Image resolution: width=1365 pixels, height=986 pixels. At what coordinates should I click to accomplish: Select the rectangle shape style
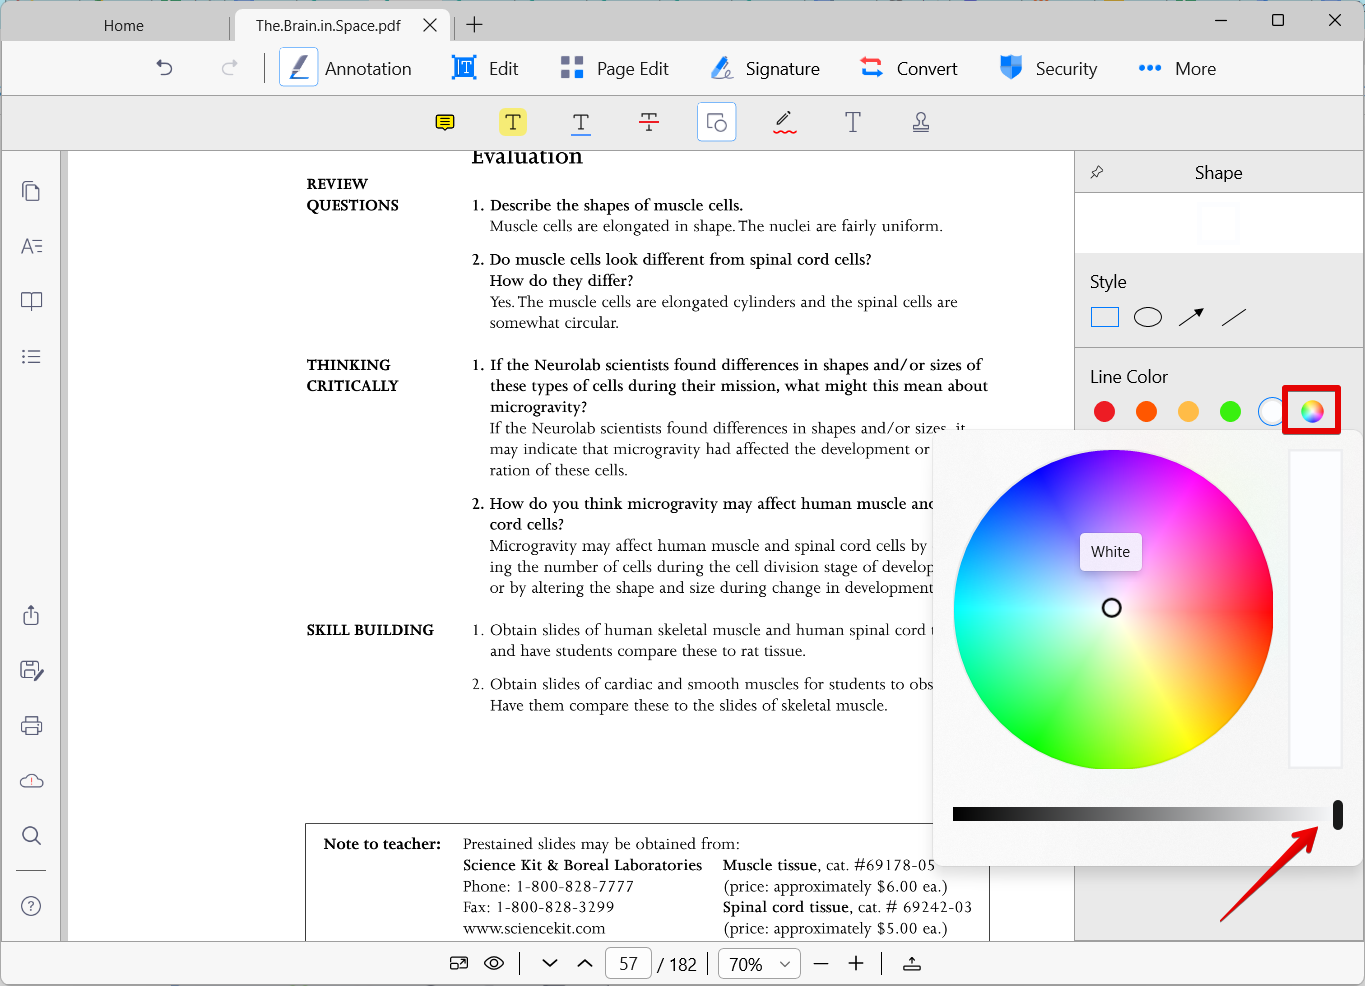[x=1105, y=317]
